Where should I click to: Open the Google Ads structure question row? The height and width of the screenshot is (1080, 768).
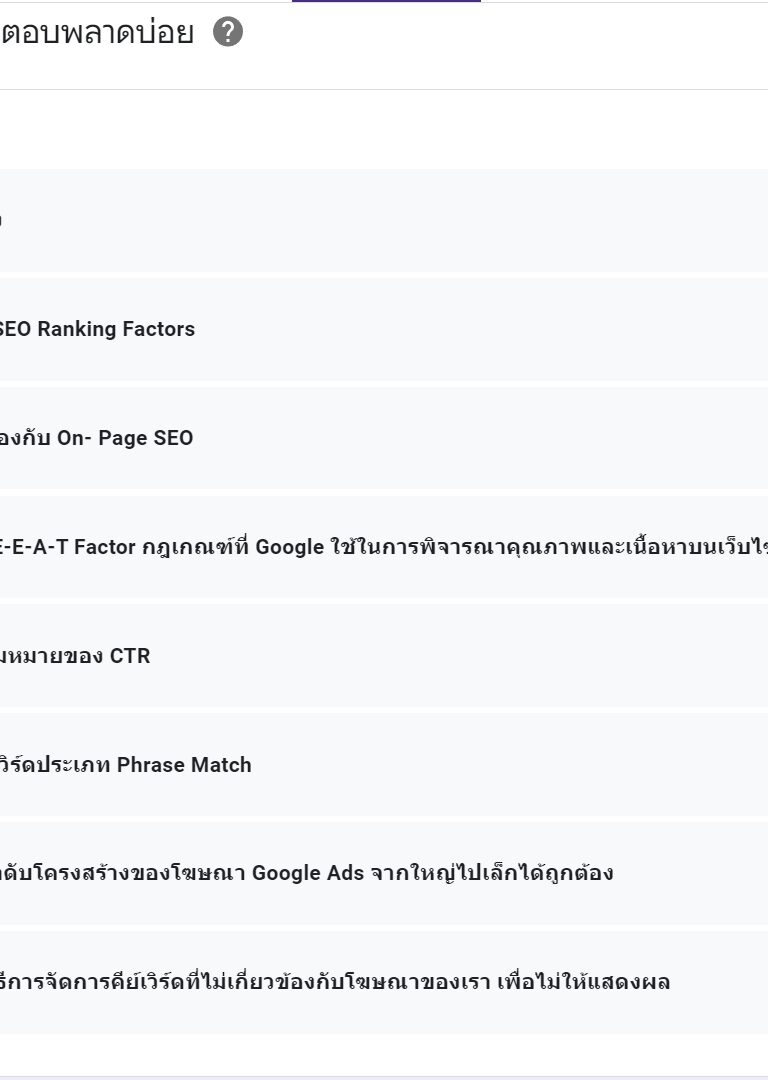click(x=384, y=873)
